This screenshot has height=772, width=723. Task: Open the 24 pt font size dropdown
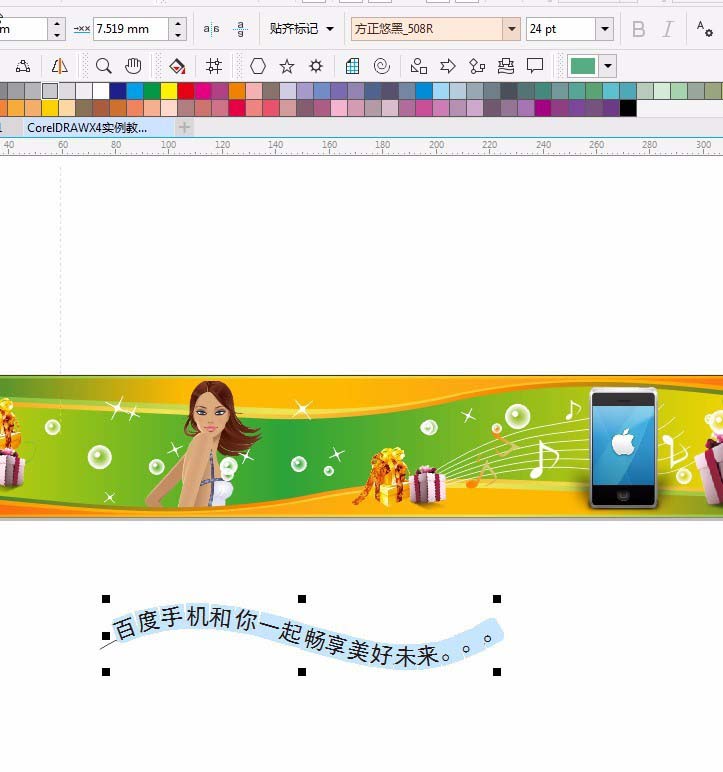(x=604, y=29)
